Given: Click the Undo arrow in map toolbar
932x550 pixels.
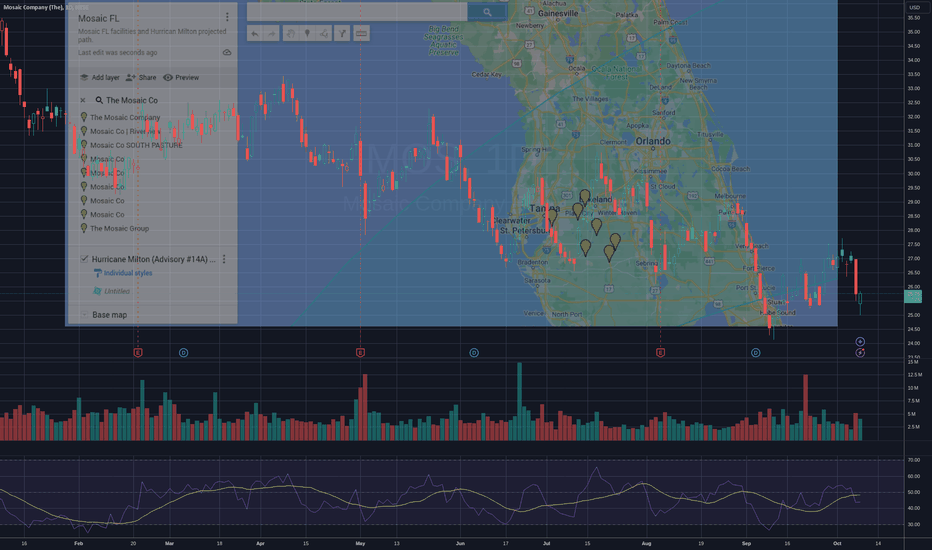Looking at the screenshot, I should click(x=254, y=33).
